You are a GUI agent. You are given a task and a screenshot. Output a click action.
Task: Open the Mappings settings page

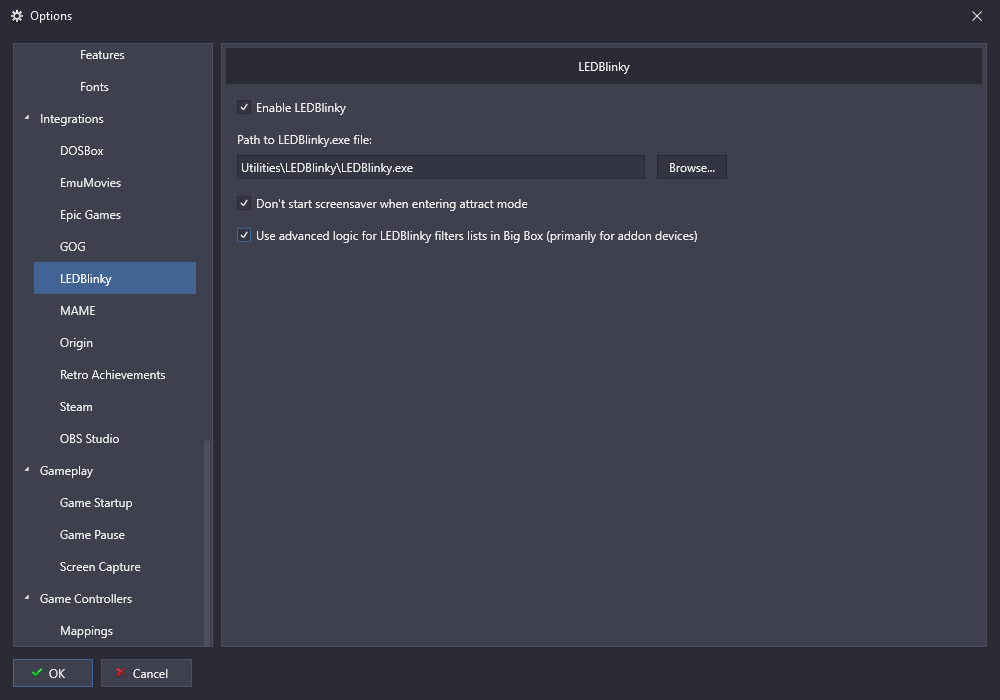click(87, 631)
